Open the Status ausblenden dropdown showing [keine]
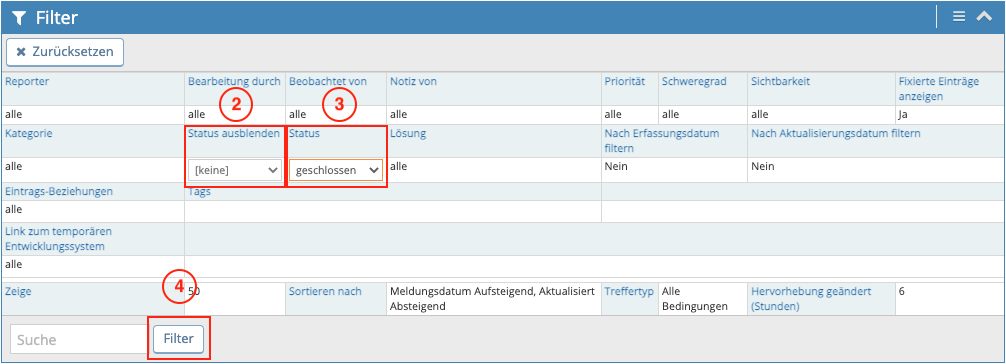Image resolution: width=1006 pixels, height=364 pixels. (x=235, y=171)
